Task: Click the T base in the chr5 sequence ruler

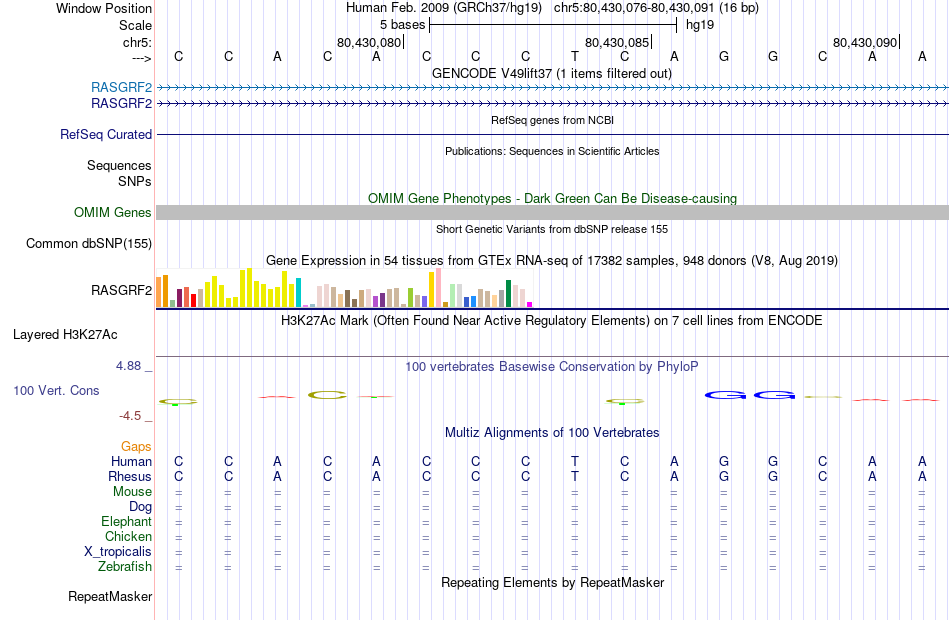Action: click(x=574, y=56)
